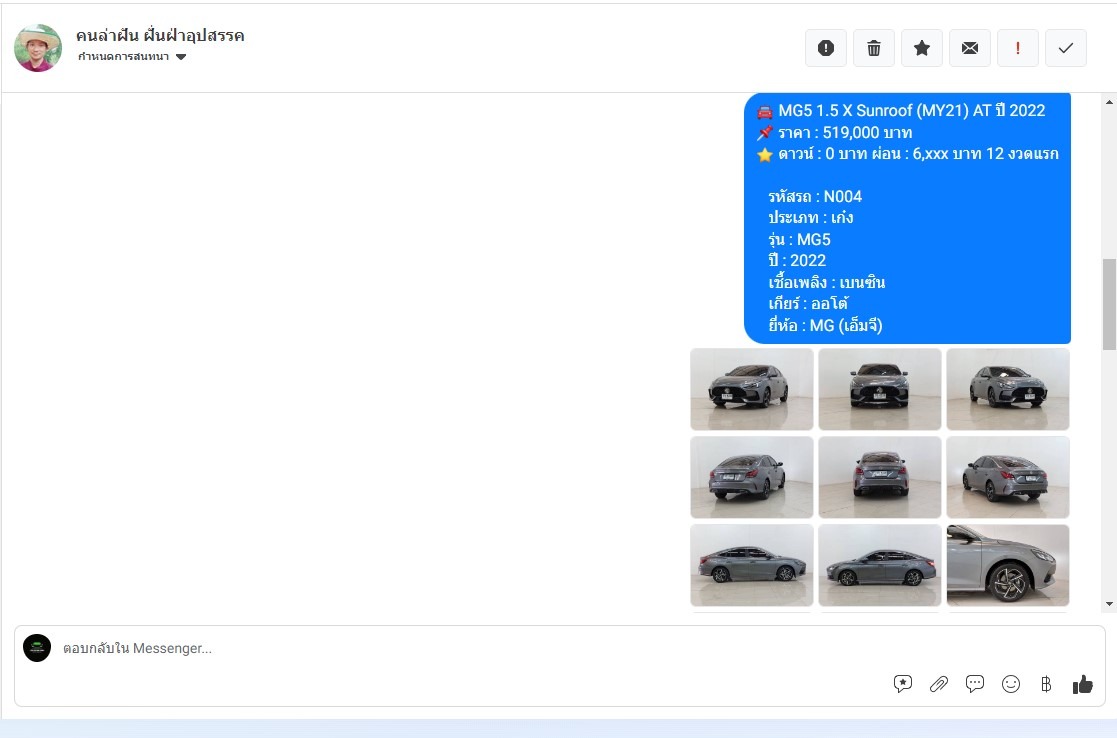The width and height of the screenshot is (1117, 738).
Task: Open the comment bubble icon in the reply bar
Action: click(x=975, y=684)
